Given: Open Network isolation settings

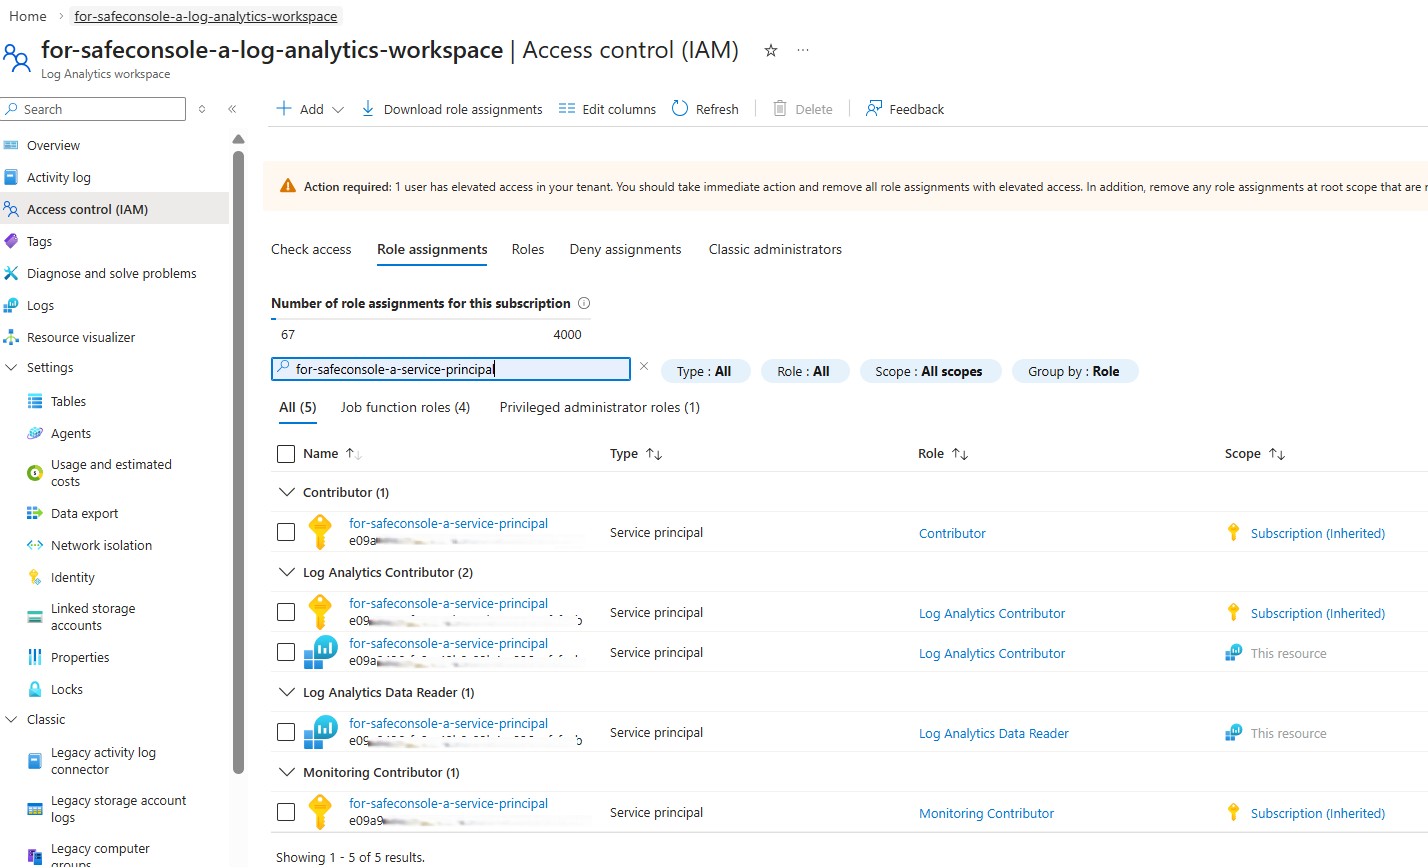Looking at the screenshot, I should 101,545.
